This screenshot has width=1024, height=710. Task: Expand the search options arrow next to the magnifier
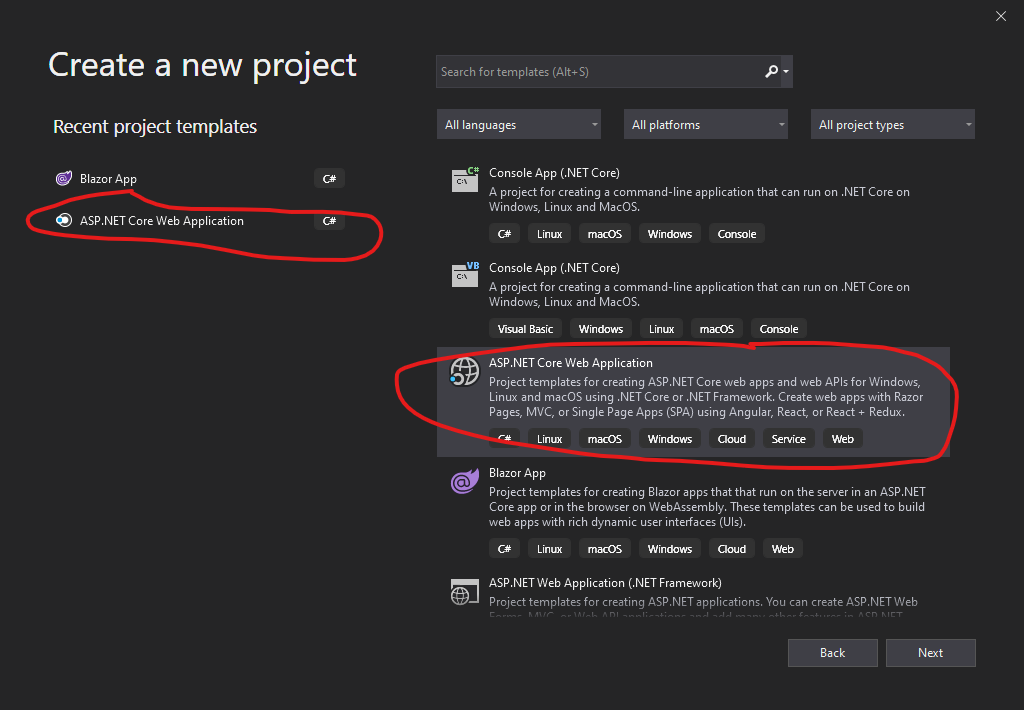(786, 71)
